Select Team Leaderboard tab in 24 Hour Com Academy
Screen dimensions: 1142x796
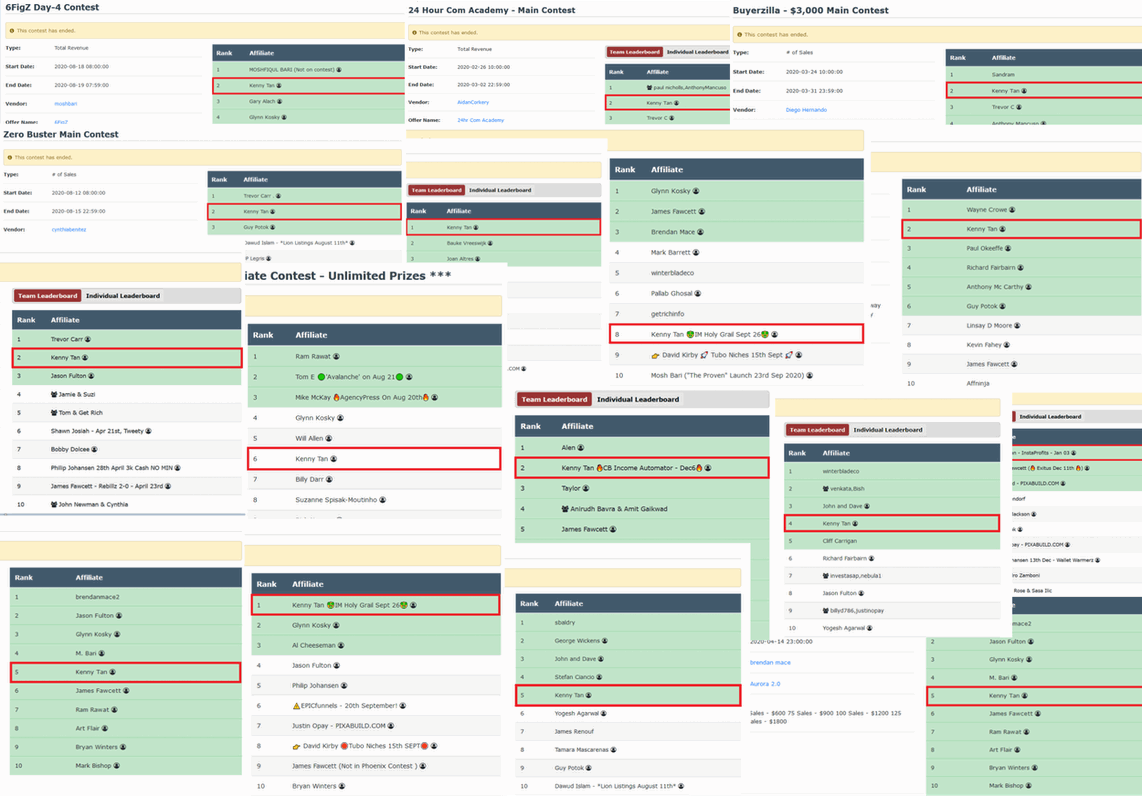pos(634,52)
